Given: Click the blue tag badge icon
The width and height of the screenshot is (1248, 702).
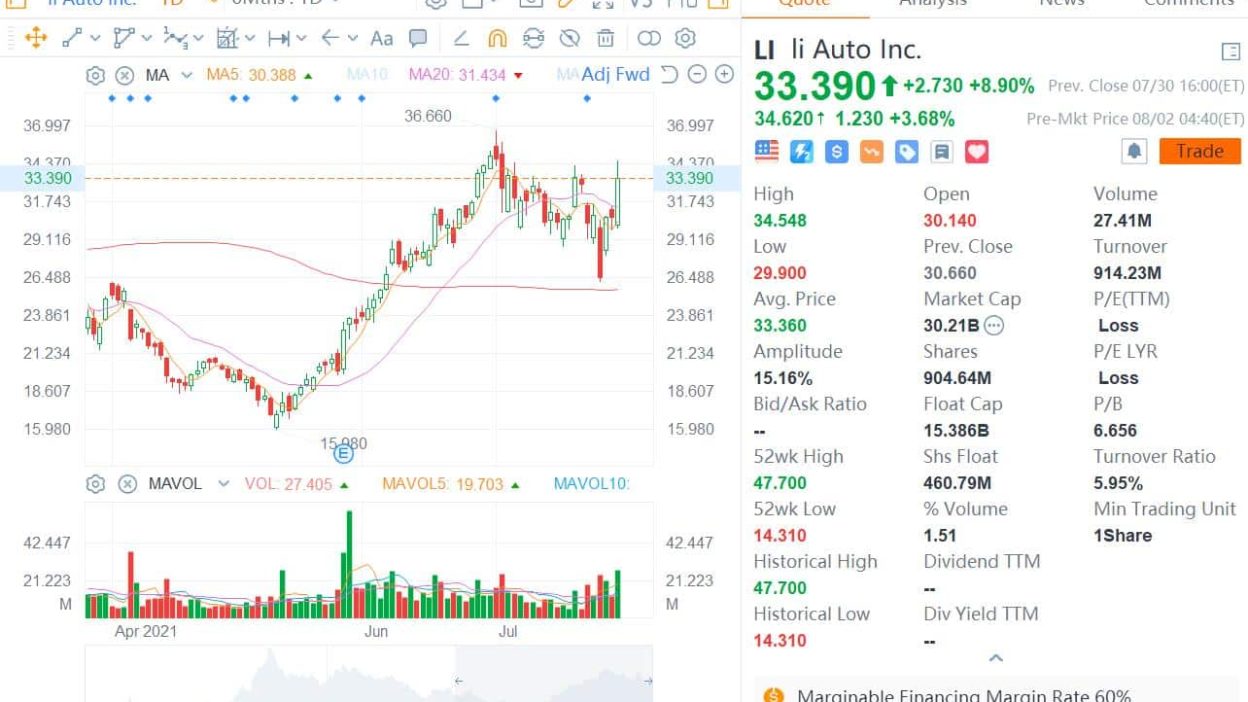Looking at the screenshot, I should tap(907, 152).
